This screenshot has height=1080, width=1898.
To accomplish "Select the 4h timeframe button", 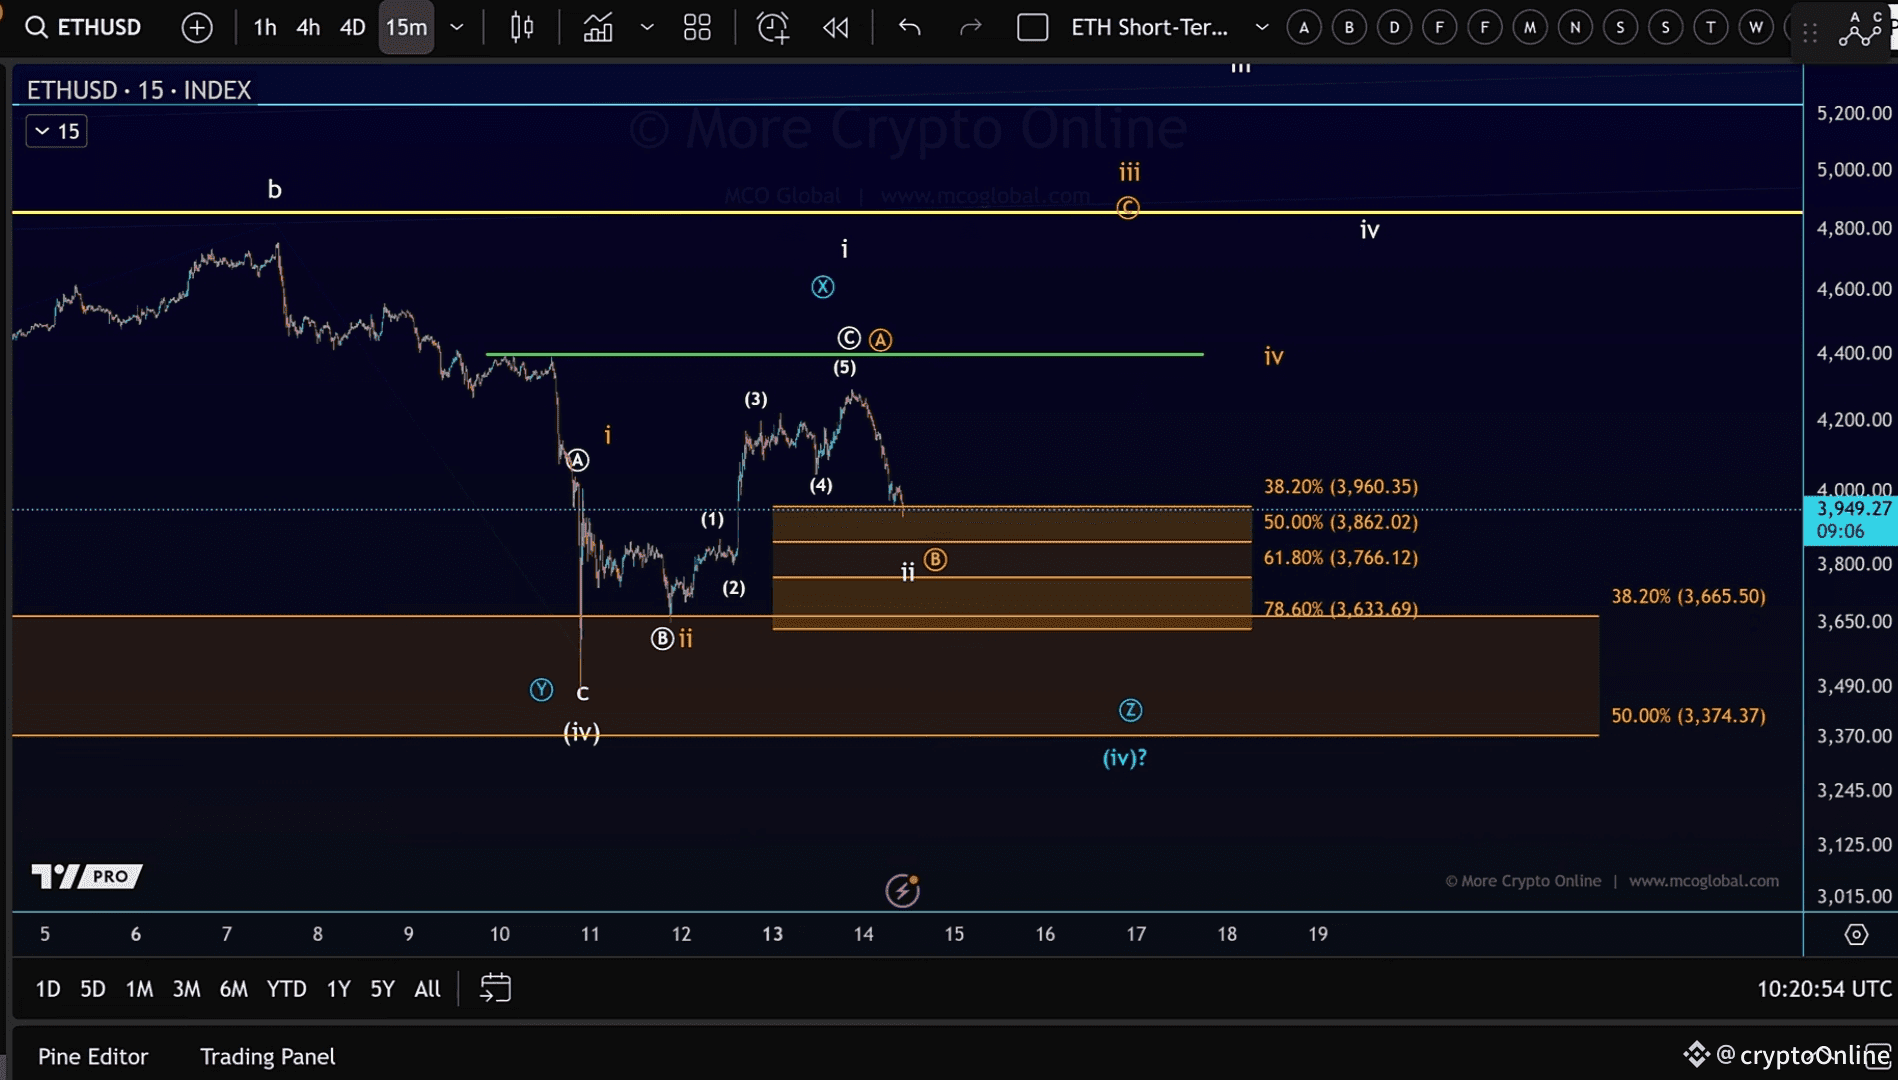I will coord(308,27).
